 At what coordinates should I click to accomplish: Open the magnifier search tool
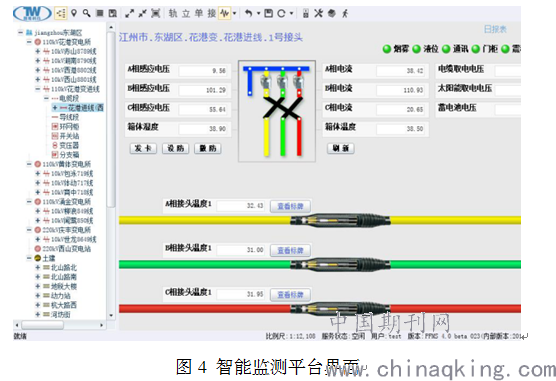coord(86,13)
